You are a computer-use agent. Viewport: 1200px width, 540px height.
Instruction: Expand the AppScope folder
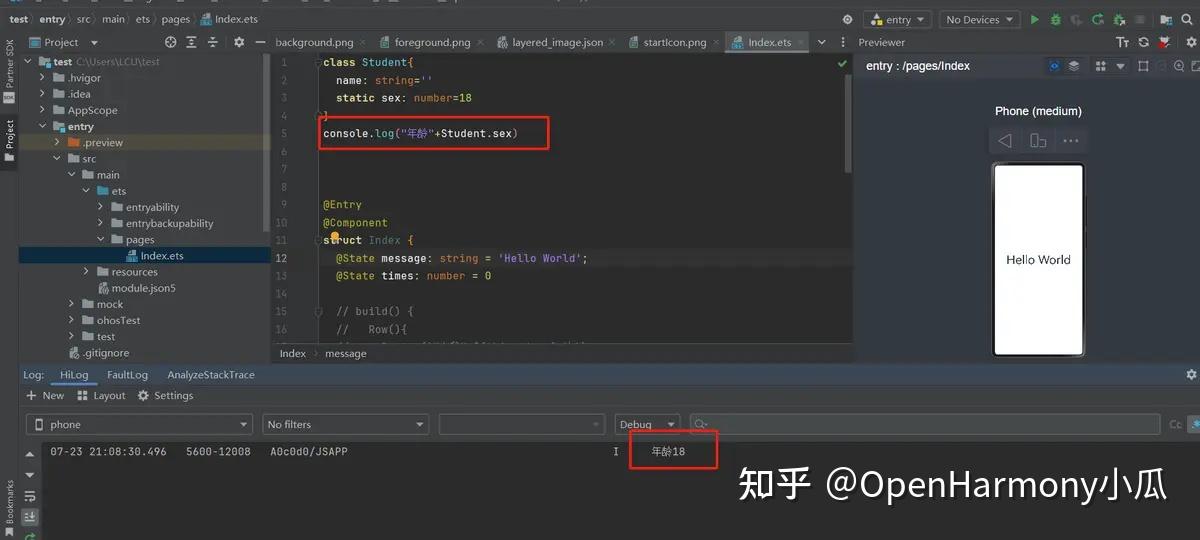43,110
